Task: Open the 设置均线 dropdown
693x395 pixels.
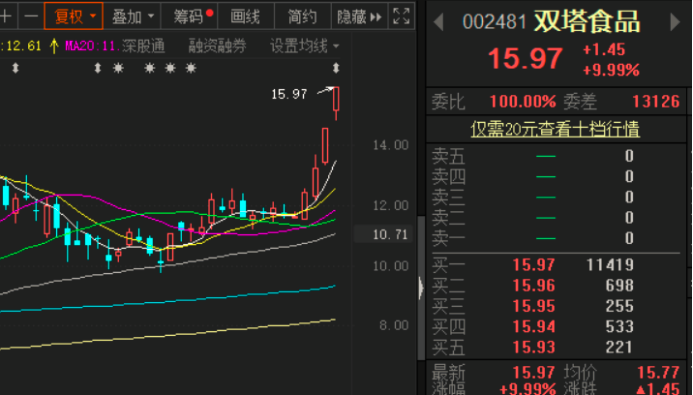Action: click(x=304, y=46)
